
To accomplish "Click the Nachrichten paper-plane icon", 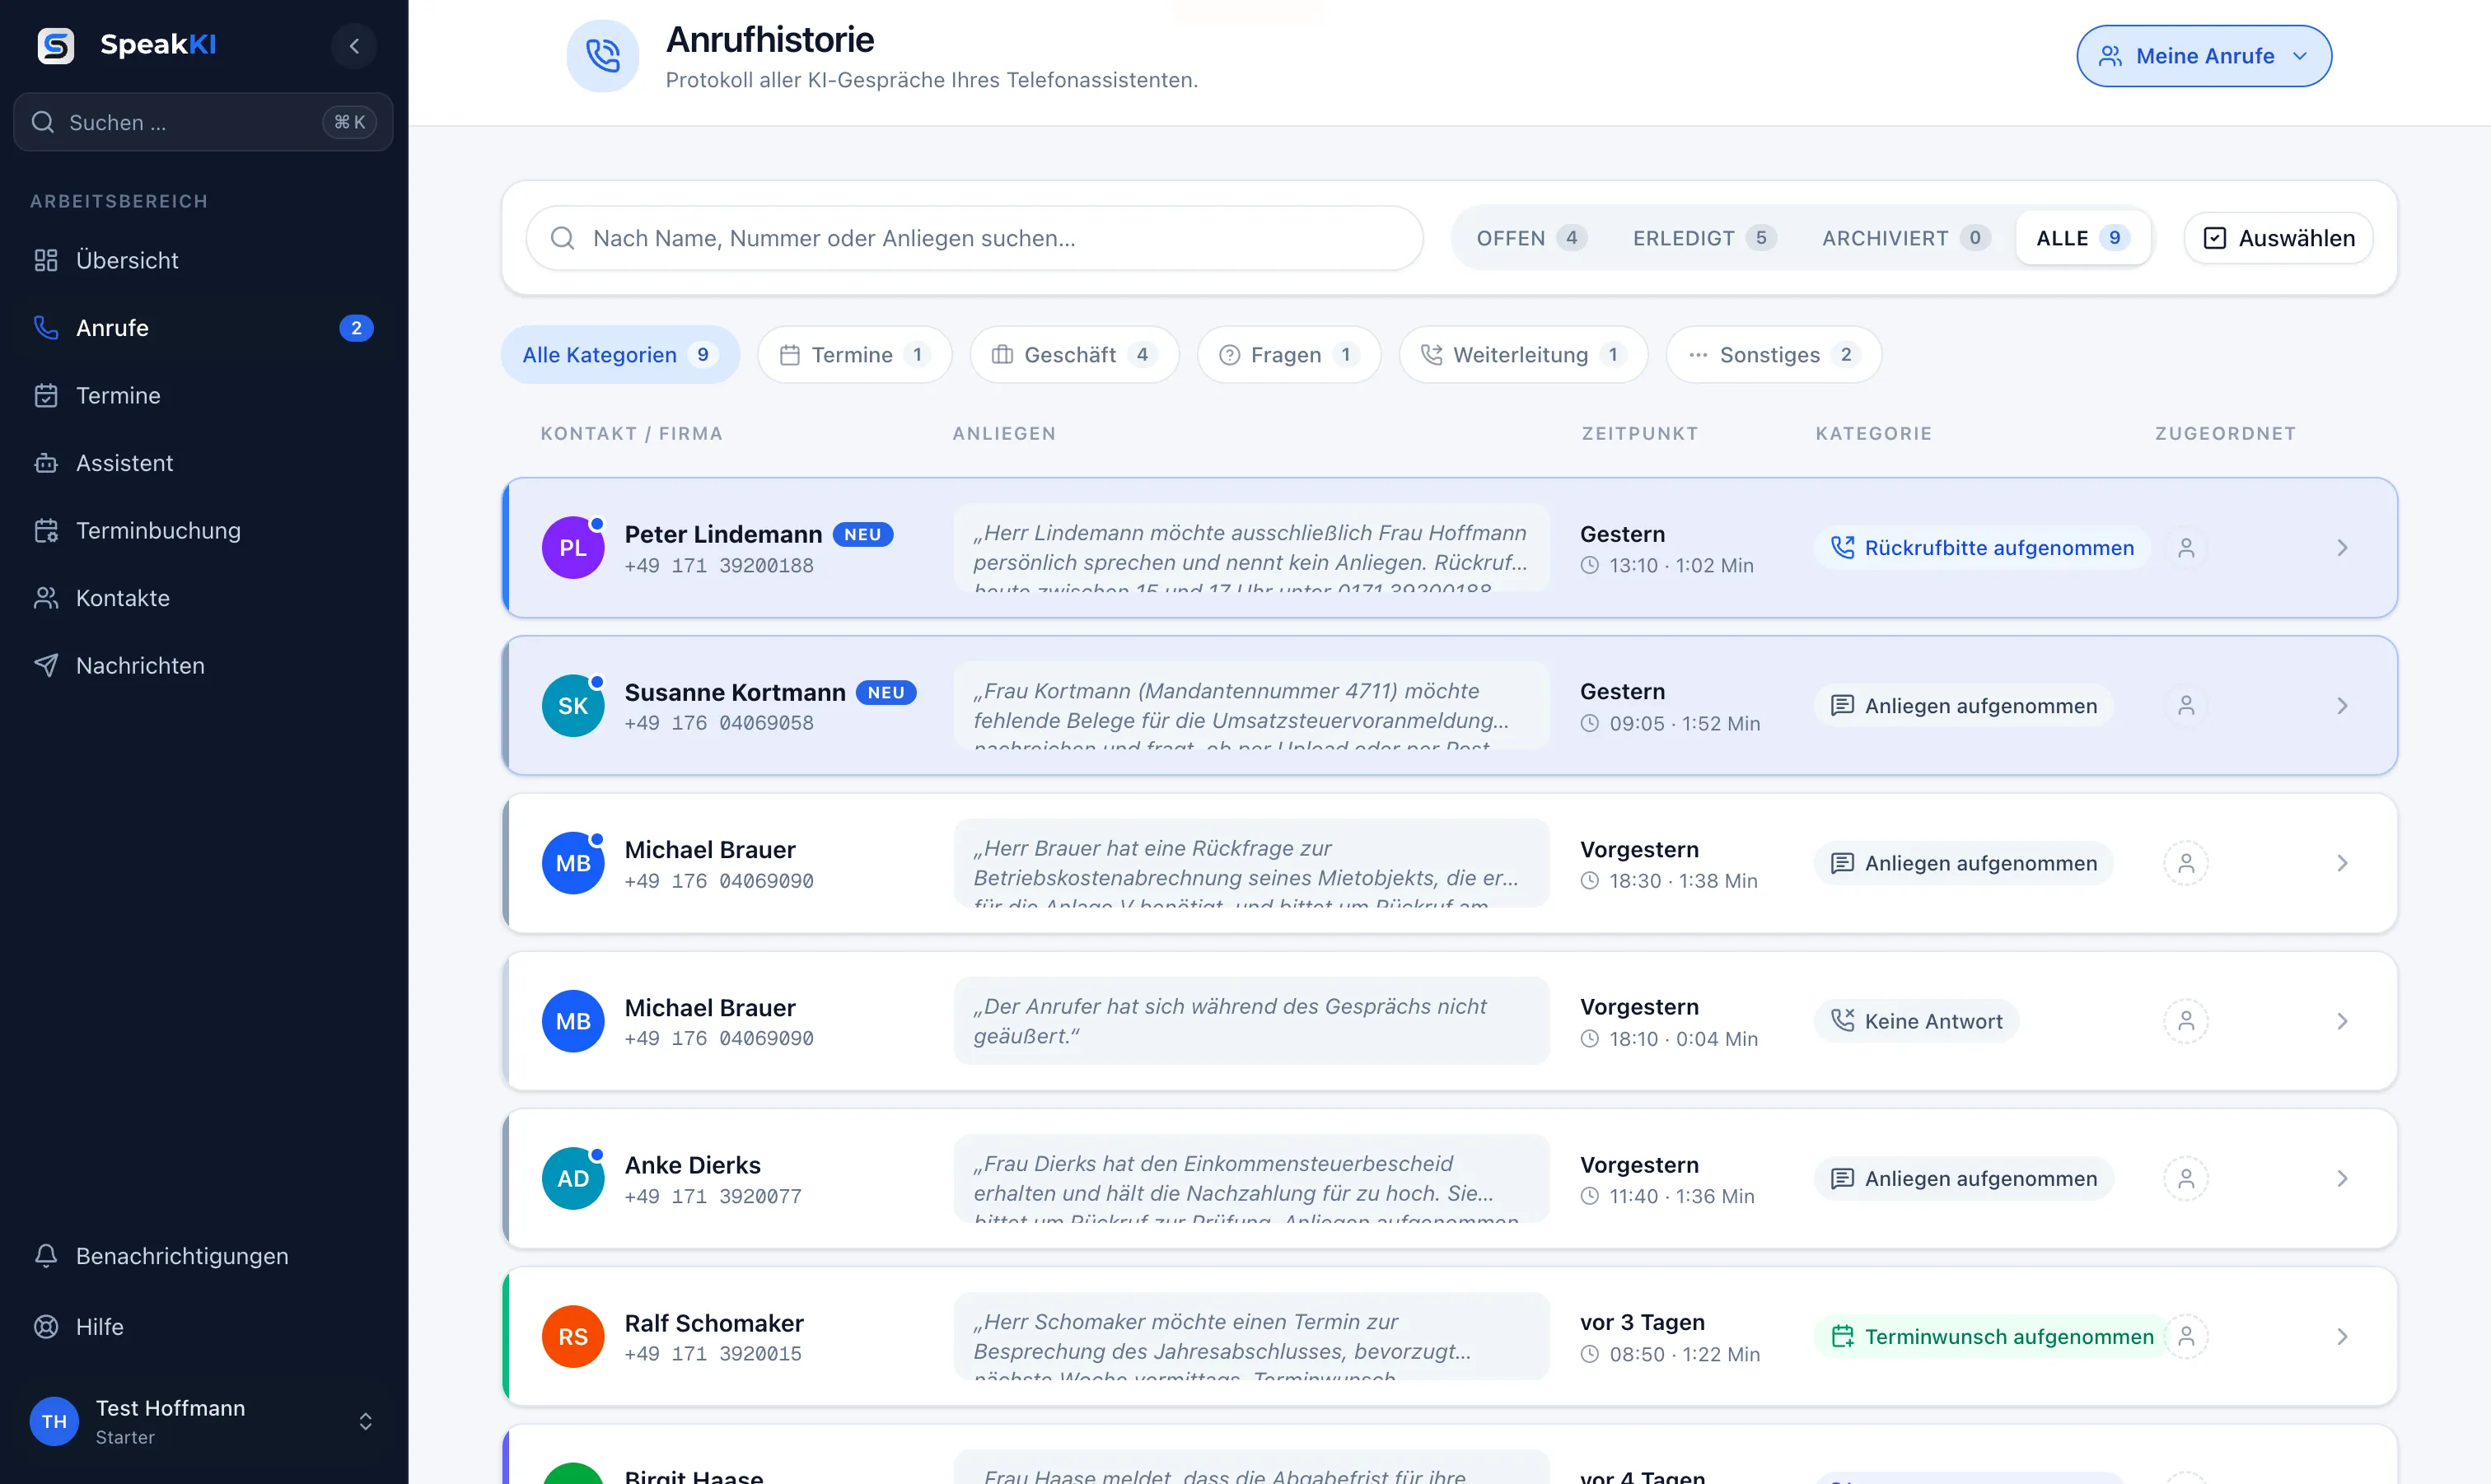I will tap(46, 665).
